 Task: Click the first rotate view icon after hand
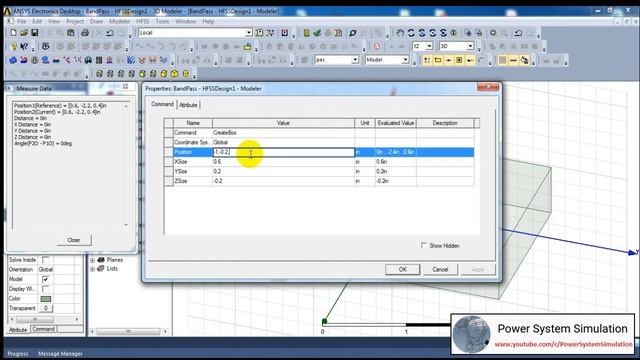click(411, 33)
